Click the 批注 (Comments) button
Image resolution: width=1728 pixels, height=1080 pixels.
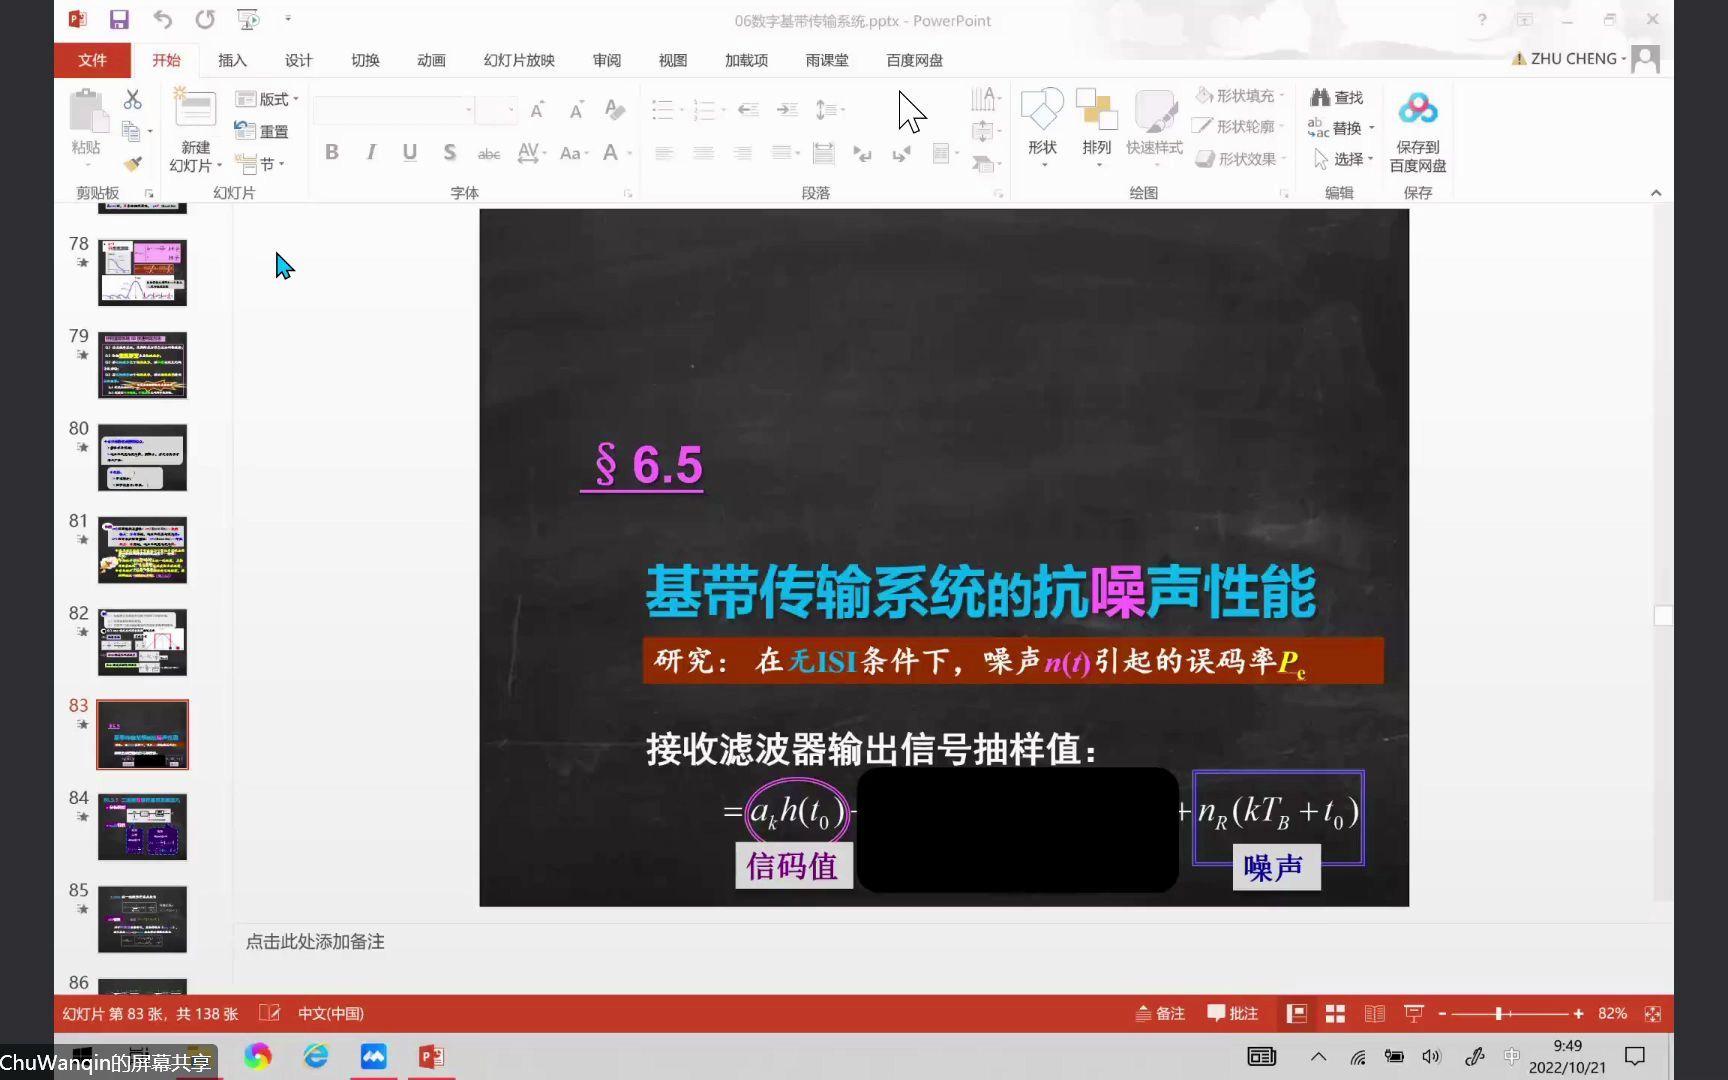[1232, 1013]
